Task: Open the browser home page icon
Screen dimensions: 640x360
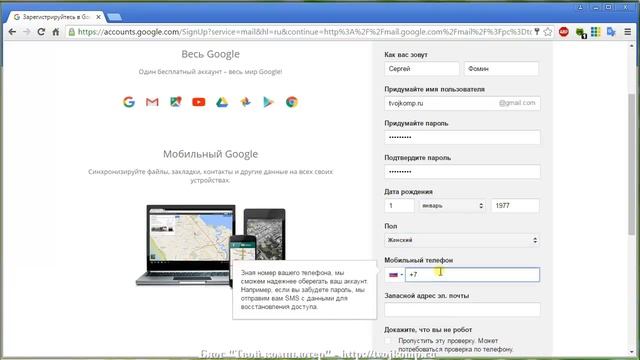Action: 56,31
